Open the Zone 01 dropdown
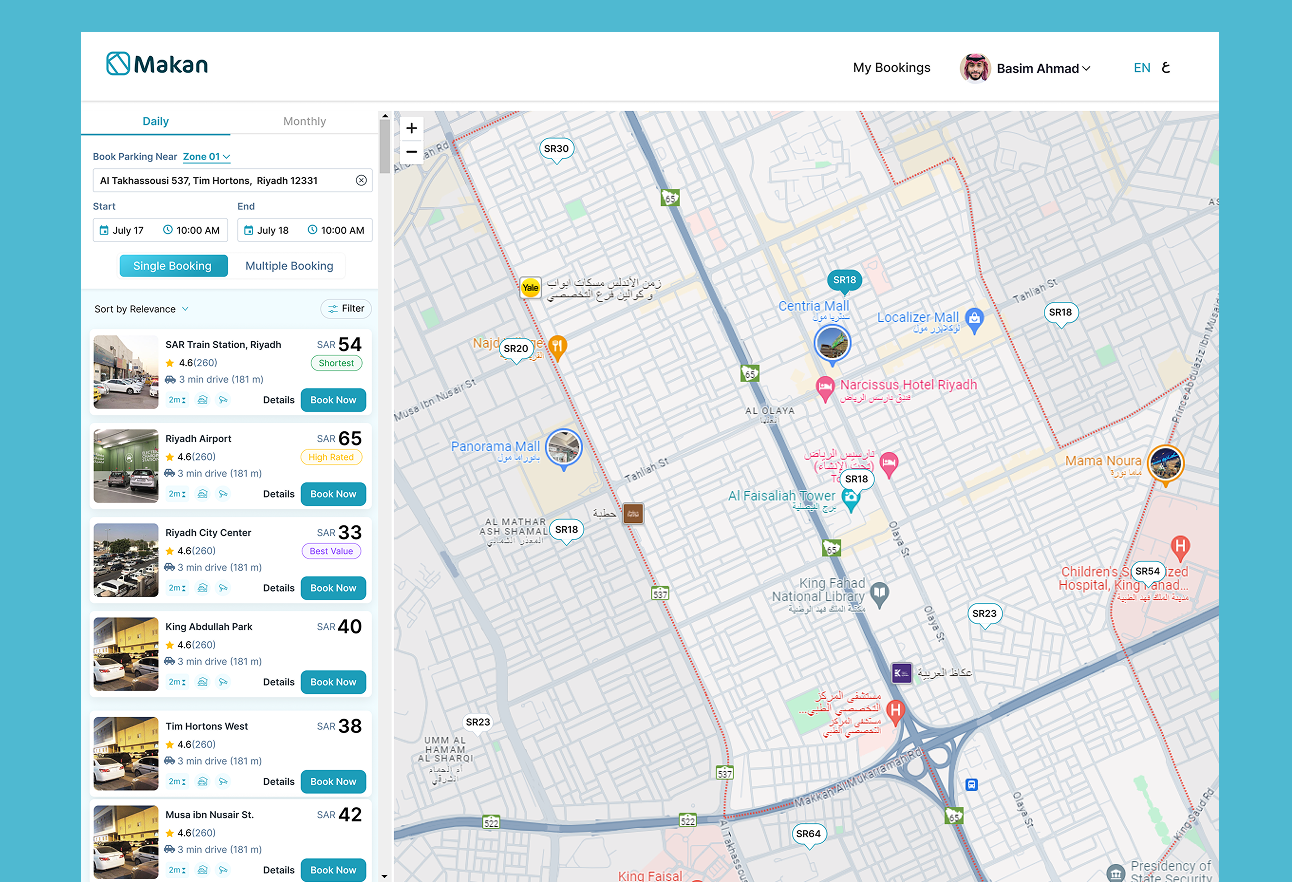 click(x=206, y=157)
